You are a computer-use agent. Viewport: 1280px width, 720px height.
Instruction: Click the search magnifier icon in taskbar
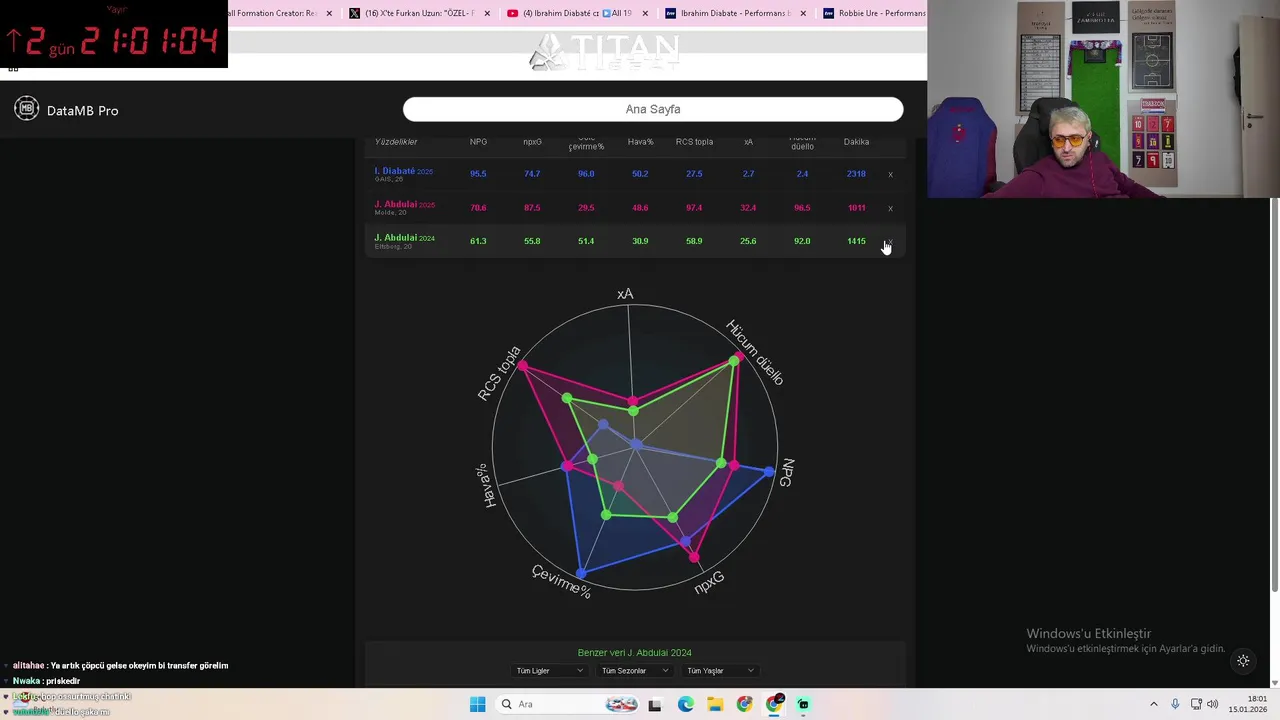coord(507,704)
